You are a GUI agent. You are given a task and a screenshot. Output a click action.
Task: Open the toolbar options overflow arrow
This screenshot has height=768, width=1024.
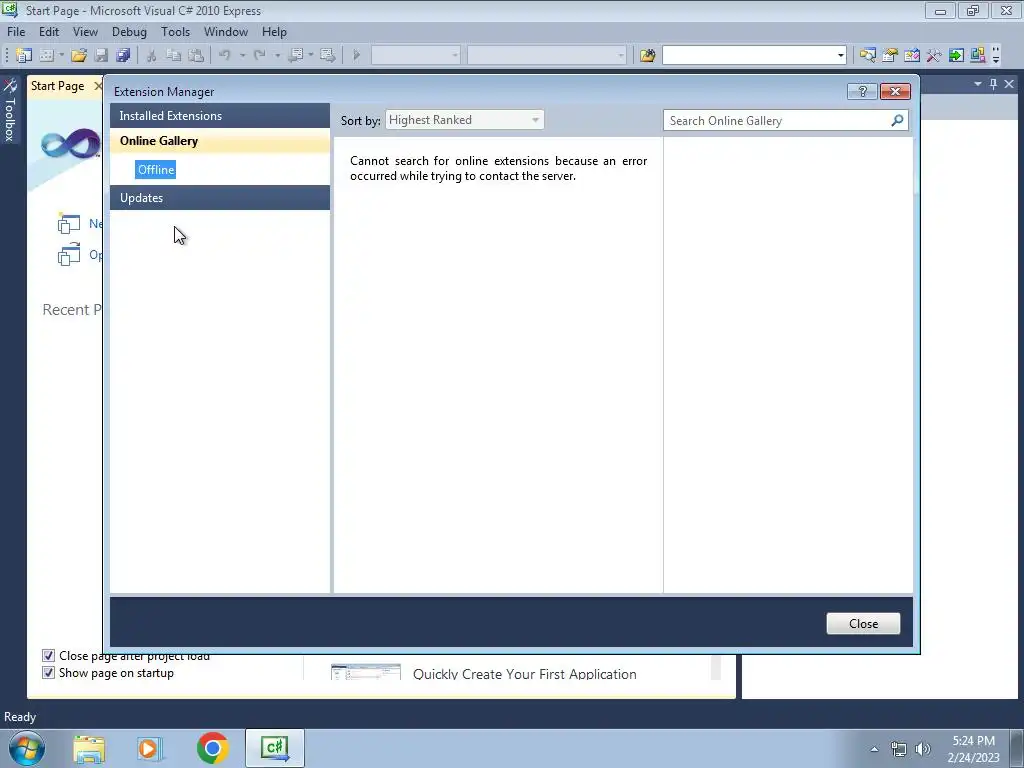(996, 56)
